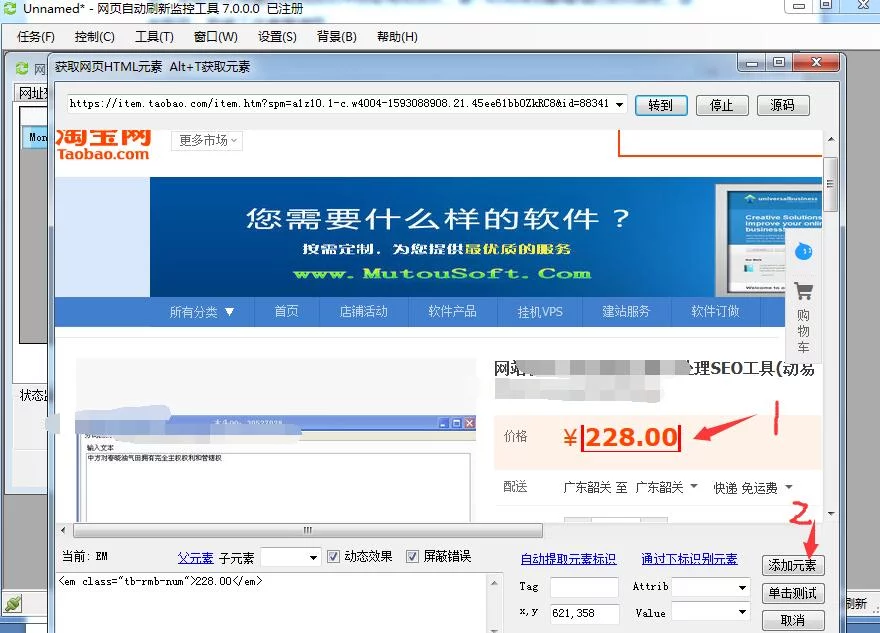Click the 自动提取元素标识 link
The image size is (880, 633).
click(x=568, y=559)
